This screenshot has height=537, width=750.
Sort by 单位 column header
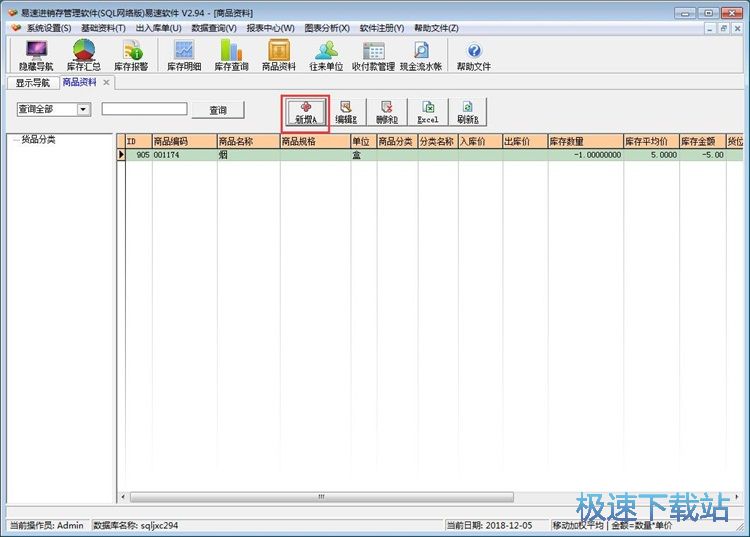364,142
